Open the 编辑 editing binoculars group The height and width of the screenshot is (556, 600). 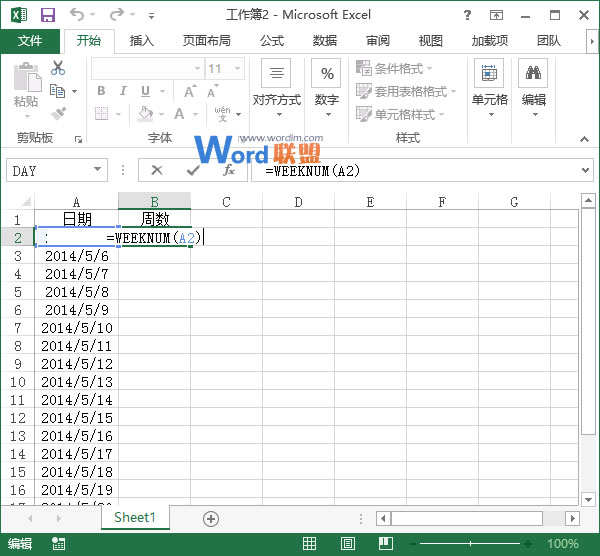(533, 88)
